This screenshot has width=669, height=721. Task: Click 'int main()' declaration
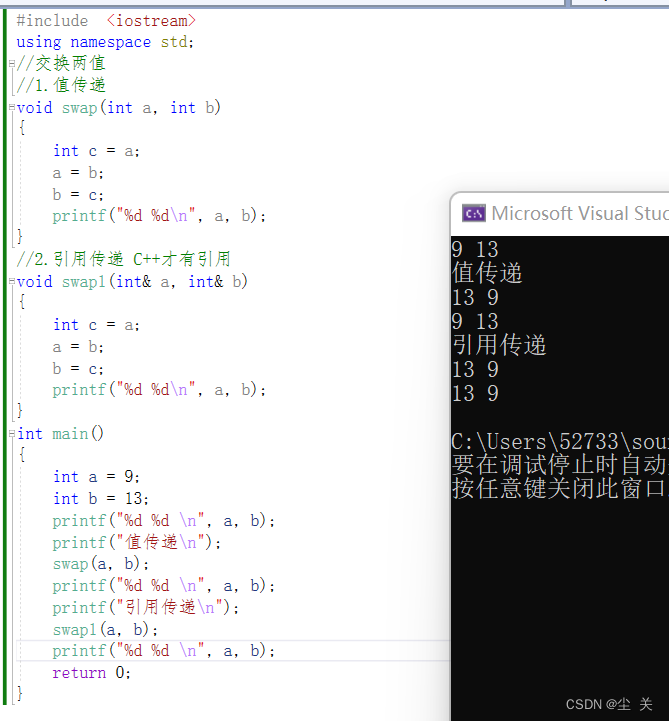pos(60,434)
